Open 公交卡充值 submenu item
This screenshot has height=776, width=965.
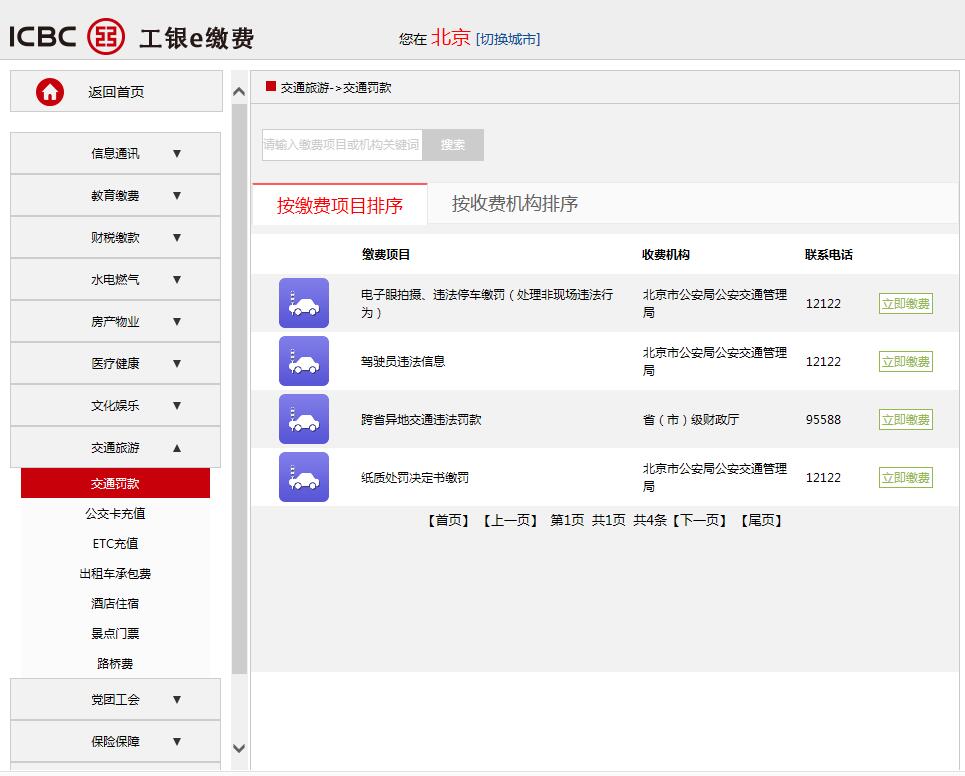[116, 513]
